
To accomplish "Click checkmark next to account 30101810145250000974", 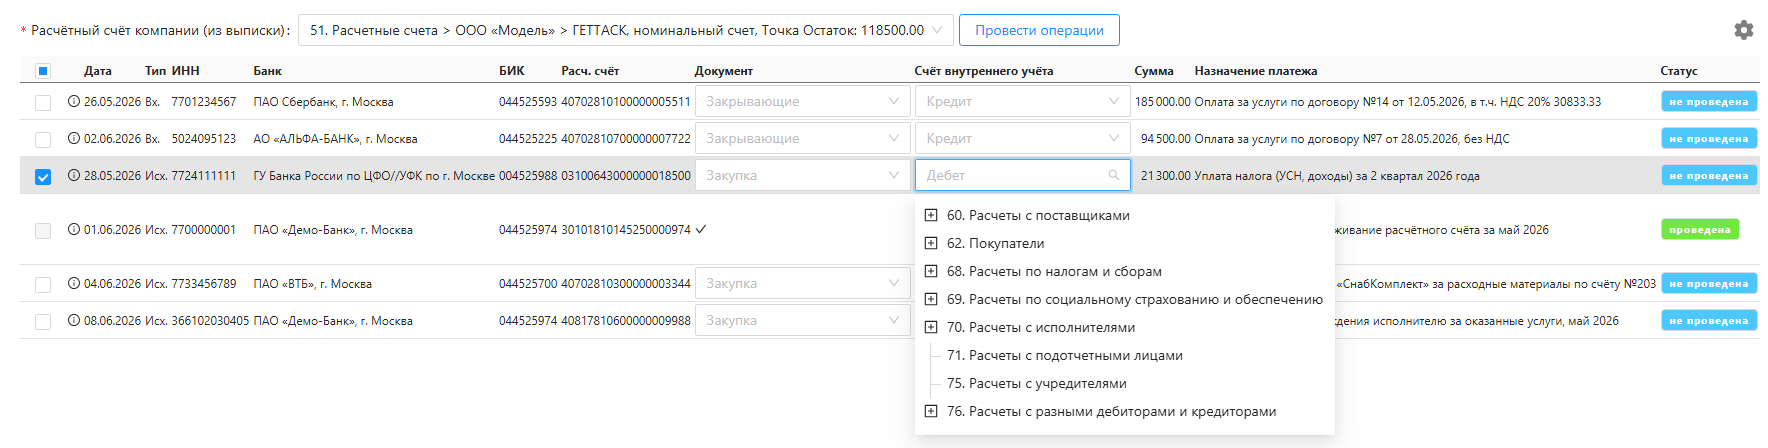I will (701, 229).
